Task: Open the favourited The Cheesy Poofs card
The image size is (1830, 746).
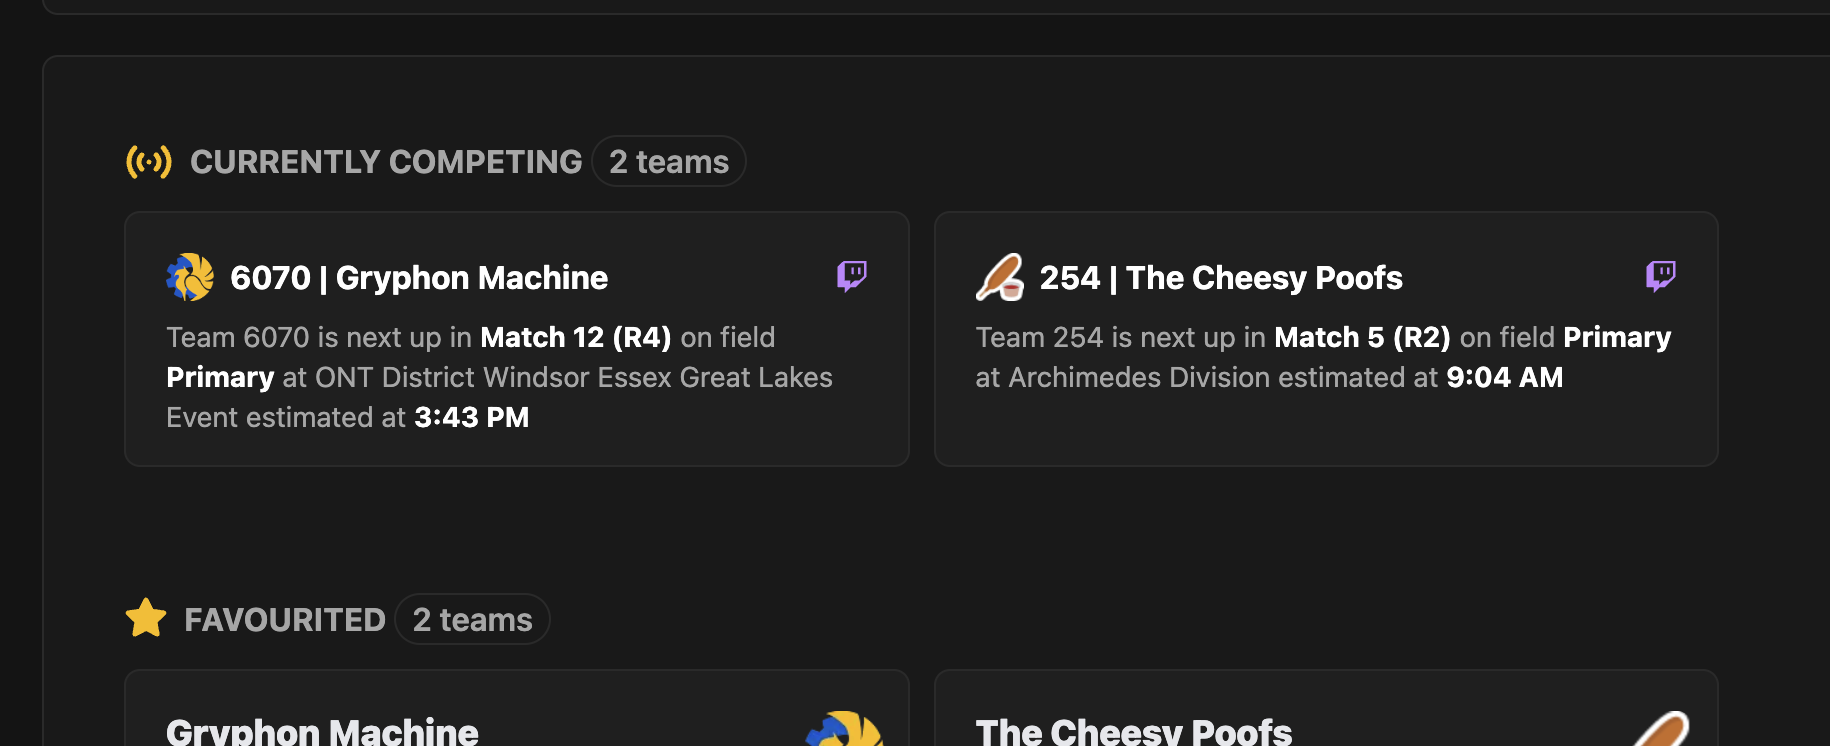Action: [1326, 708]
